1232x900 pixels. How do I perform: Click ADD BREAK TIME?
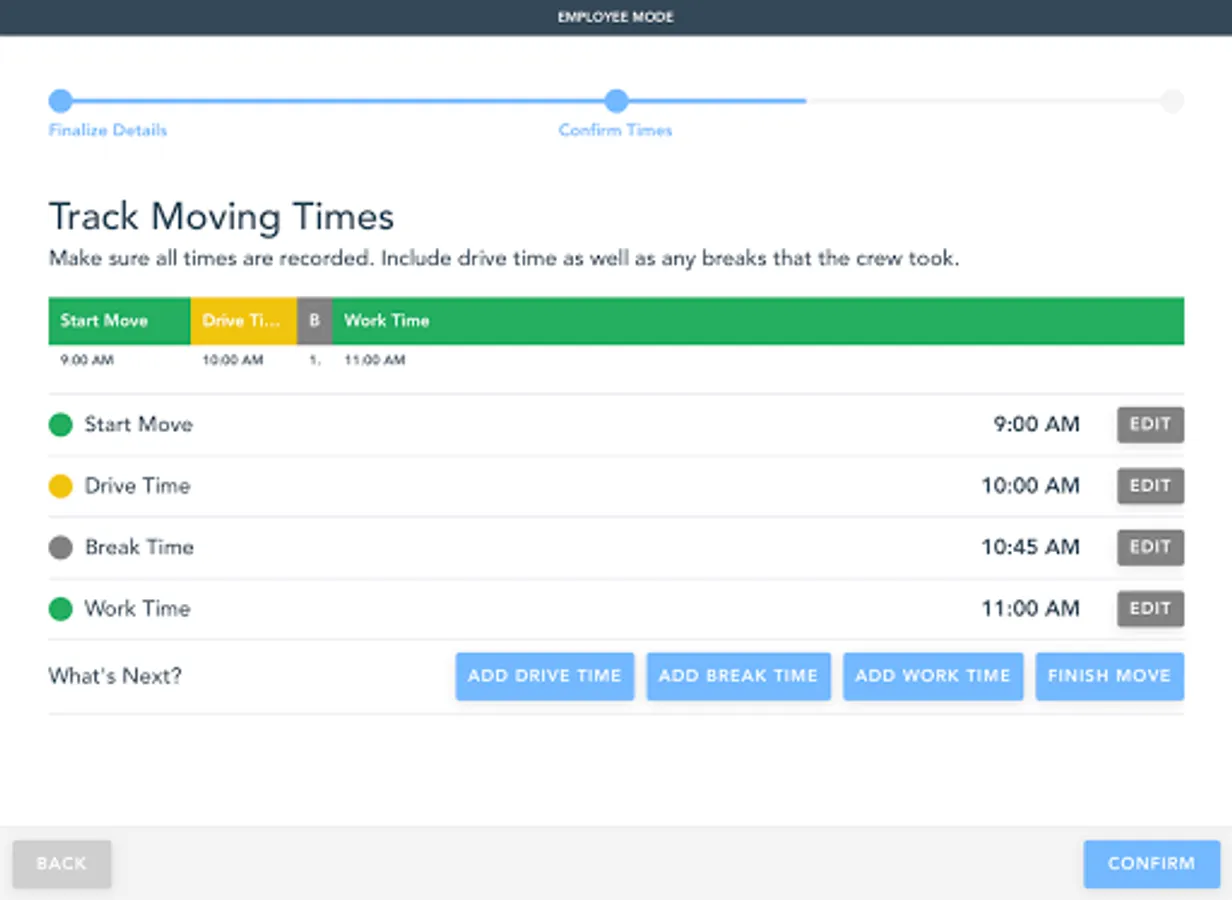click(x=738, y=676)
